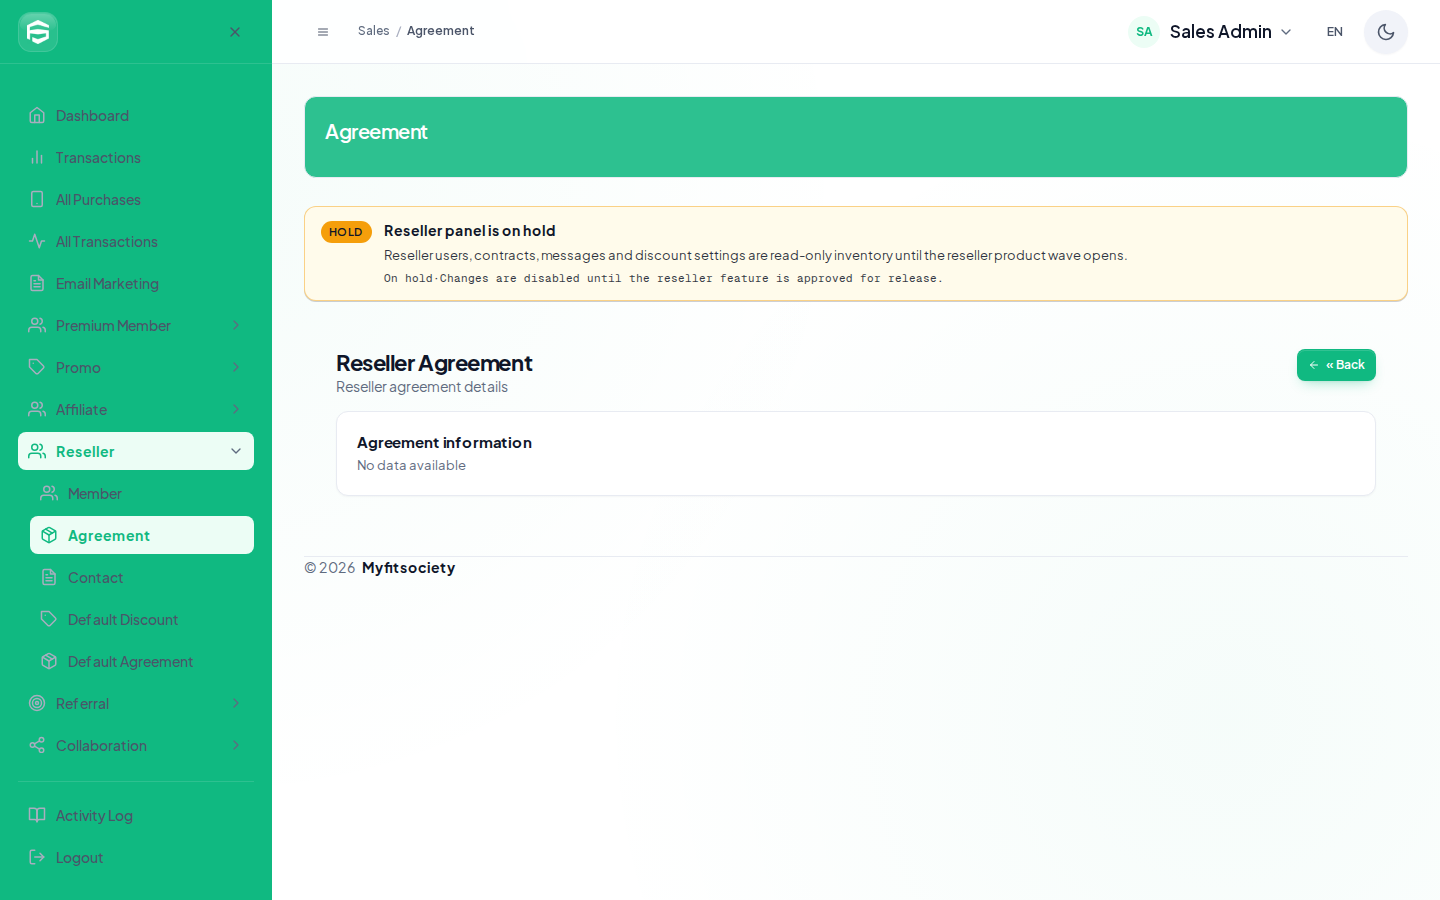Viewport: 1440px width, 900px height.
Task: Expand the Collaboration submenu chevron
Action: point(236,745)
